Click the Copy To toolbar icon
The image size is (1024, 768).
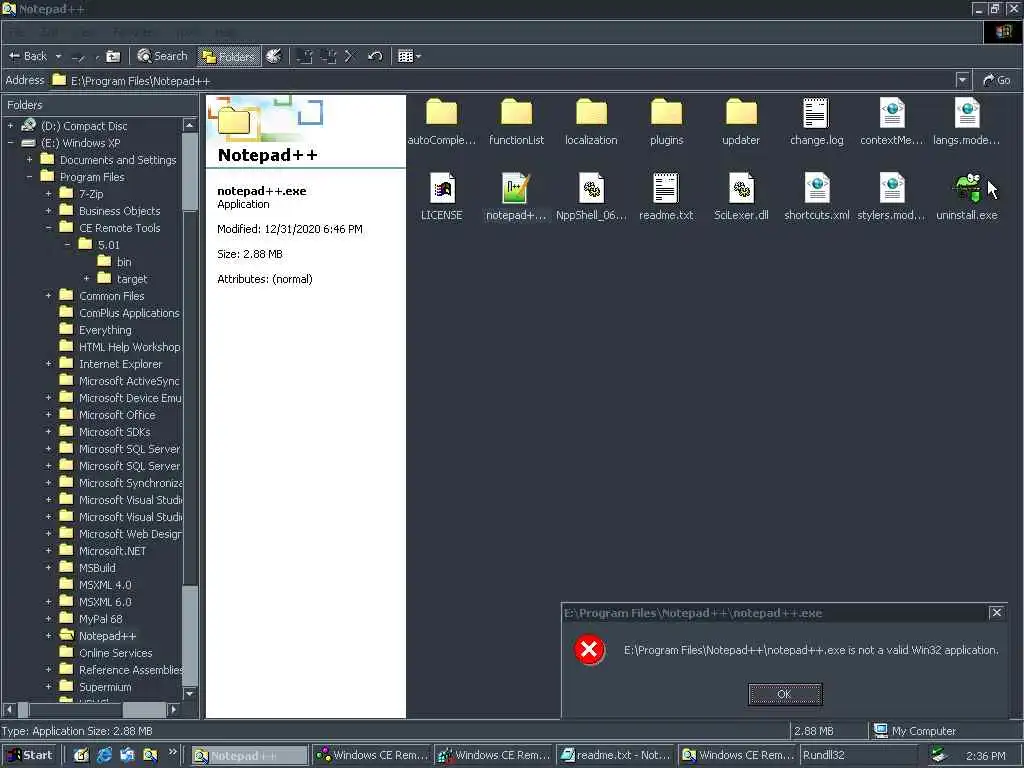[x=328, y=57]
